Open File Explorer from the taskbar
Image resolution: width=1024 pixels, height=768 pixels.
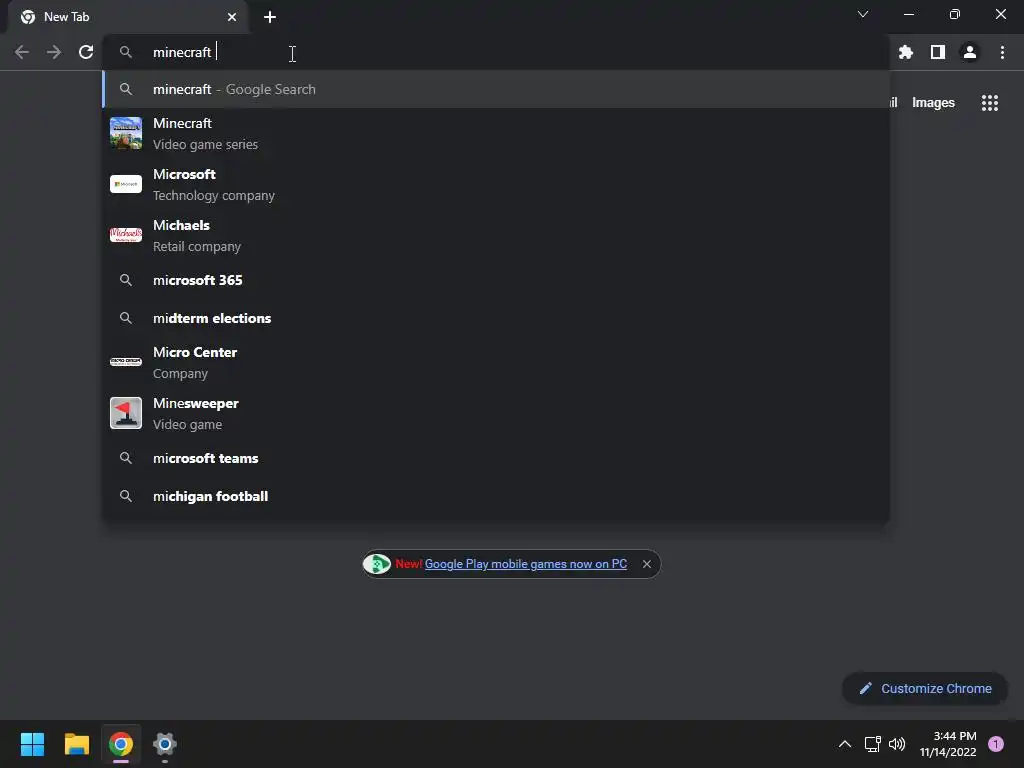(x=76, y=744)
